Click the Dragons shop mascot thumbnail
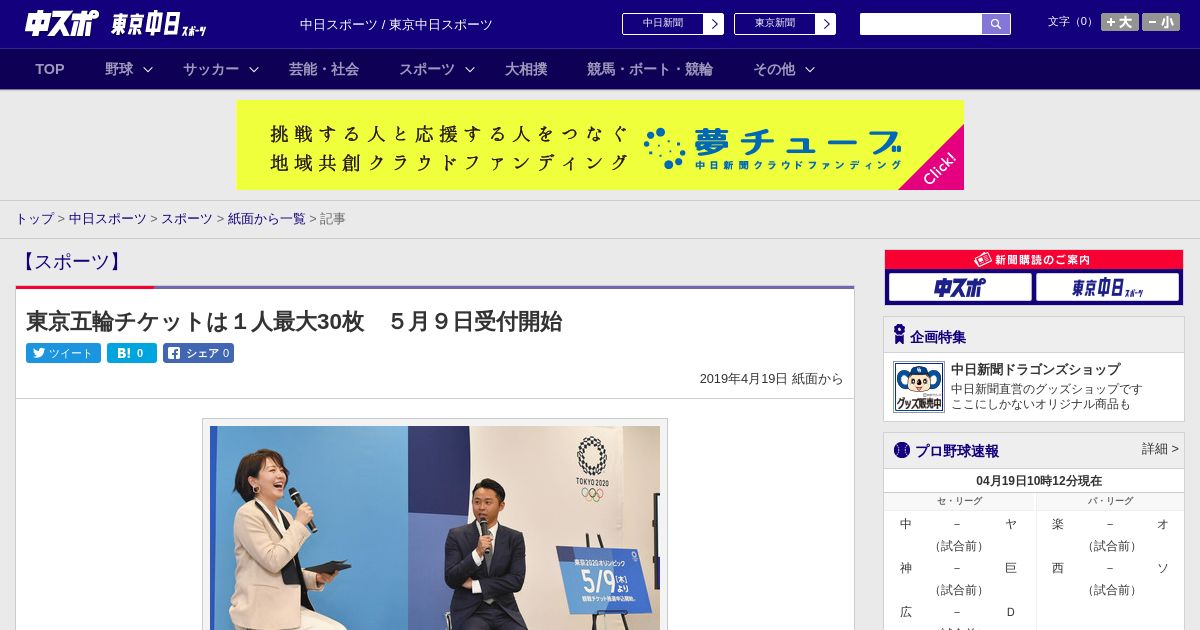The image size is (1200, 630). coord(919,387)
